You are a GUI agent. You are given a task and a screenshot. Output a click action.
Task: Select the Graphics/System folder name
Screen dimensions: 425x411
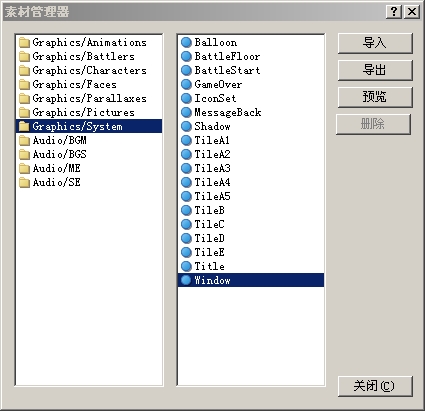pos(77,127)
